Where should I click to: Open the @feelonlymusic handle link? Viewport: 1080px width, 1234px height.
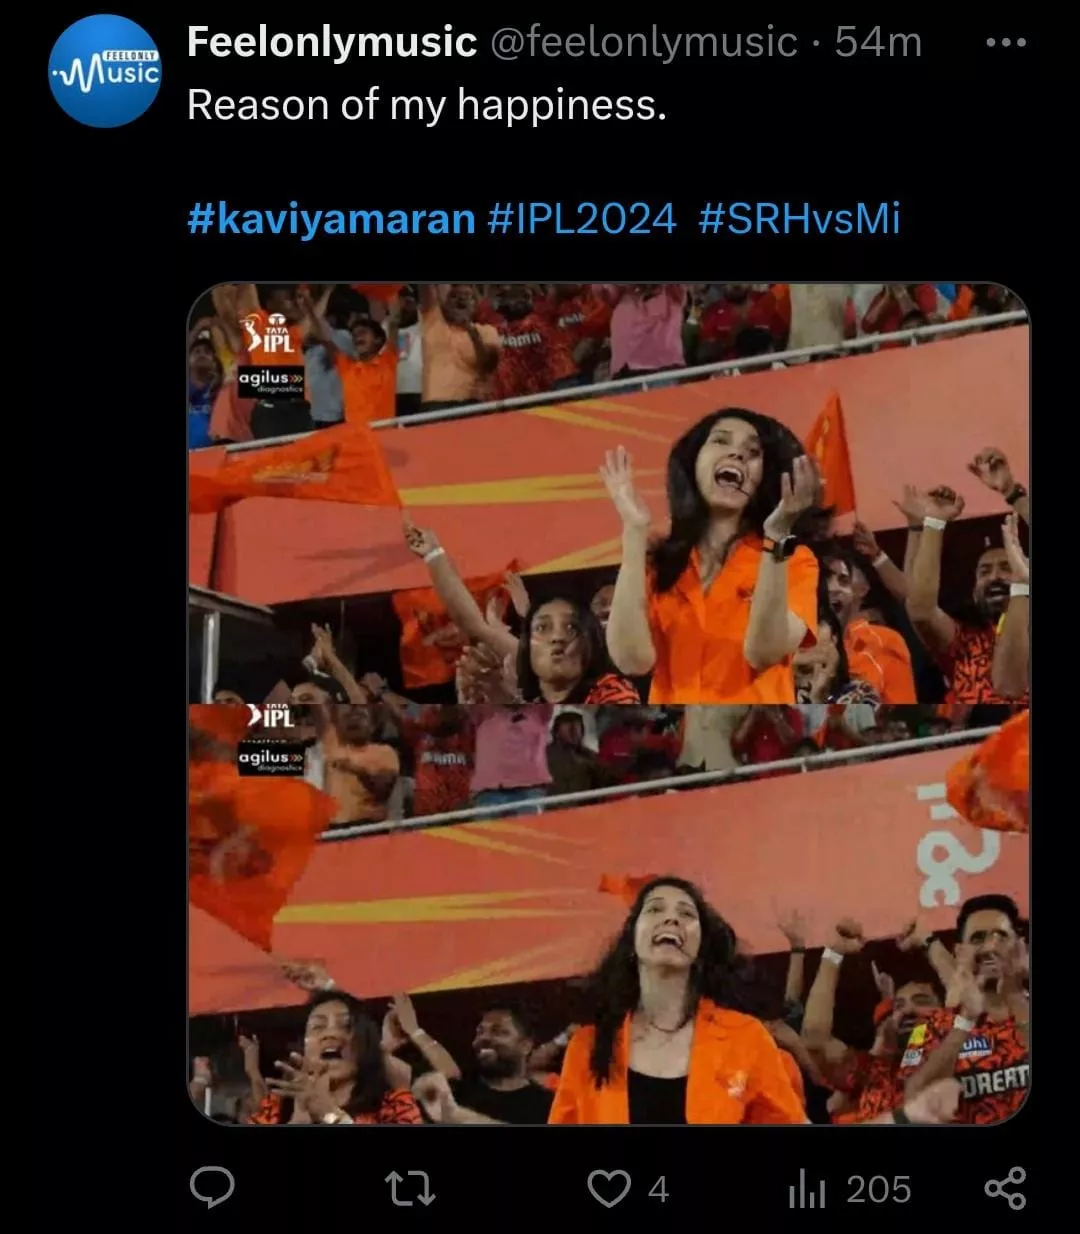(x=643, y=42)
